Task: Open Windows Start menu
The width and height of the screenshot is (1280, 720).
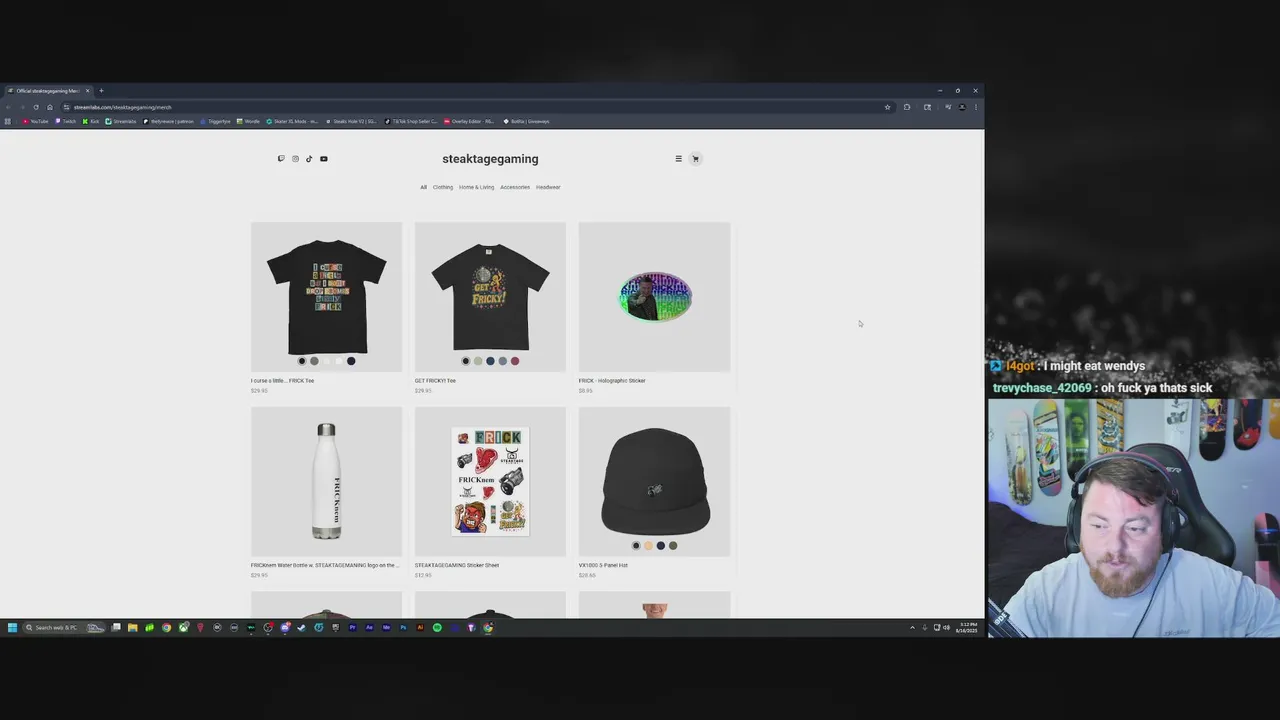Action: click(12, 628)
